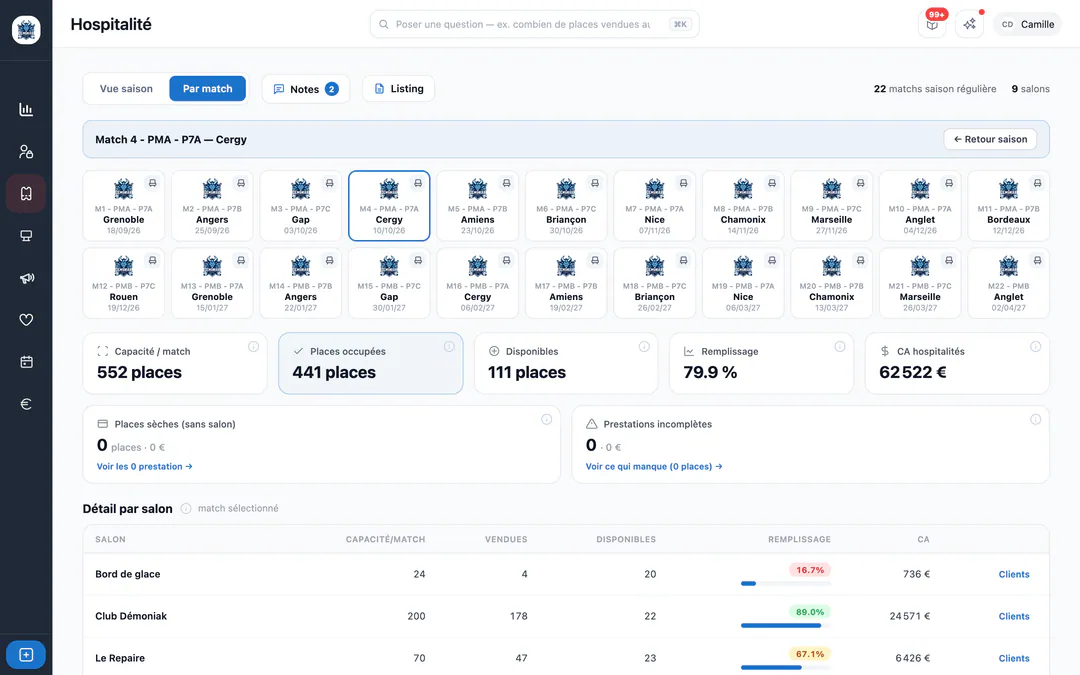Click the club logo in sidebar
The width and height of the screenshot is (1080, 675).
pyautogui.click(x=26, y=30)
